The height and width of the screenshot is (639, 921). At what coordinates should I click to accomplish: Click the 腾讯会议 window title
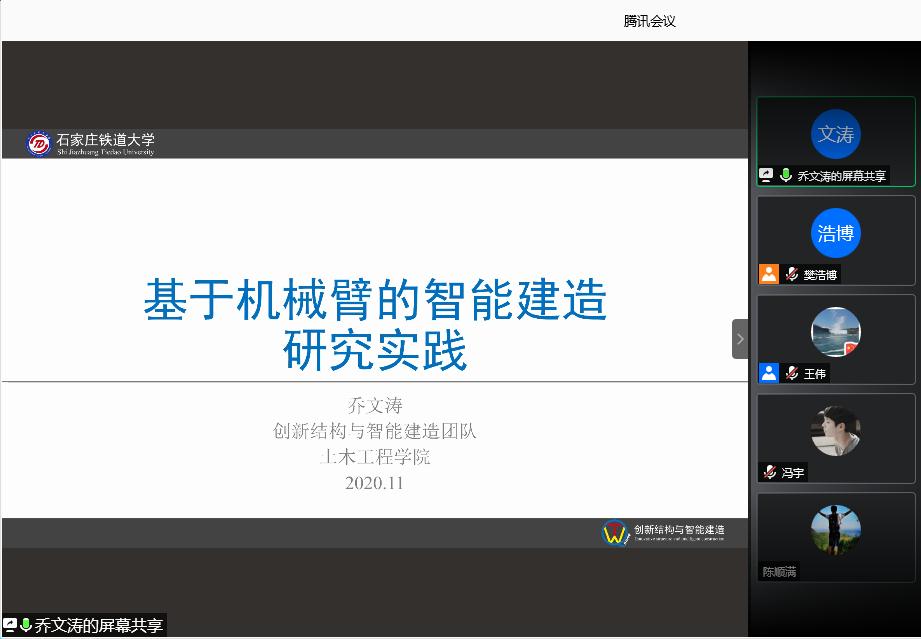click(x=650, y=21)
